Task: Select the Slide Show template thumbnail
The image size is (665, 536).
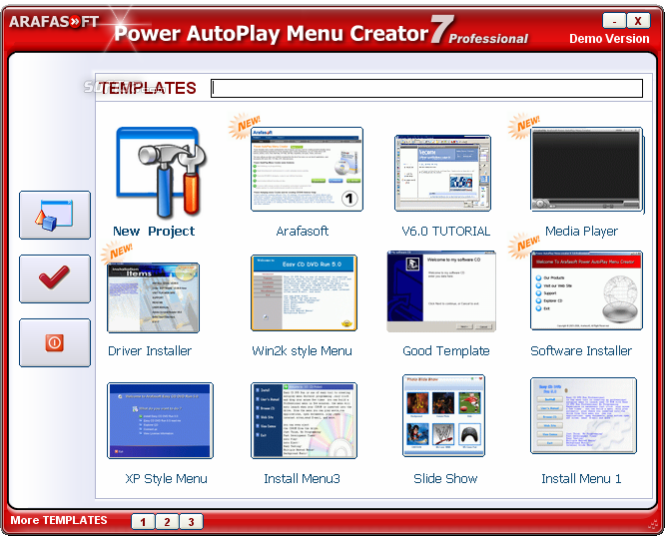Action: tap(443, 416)
